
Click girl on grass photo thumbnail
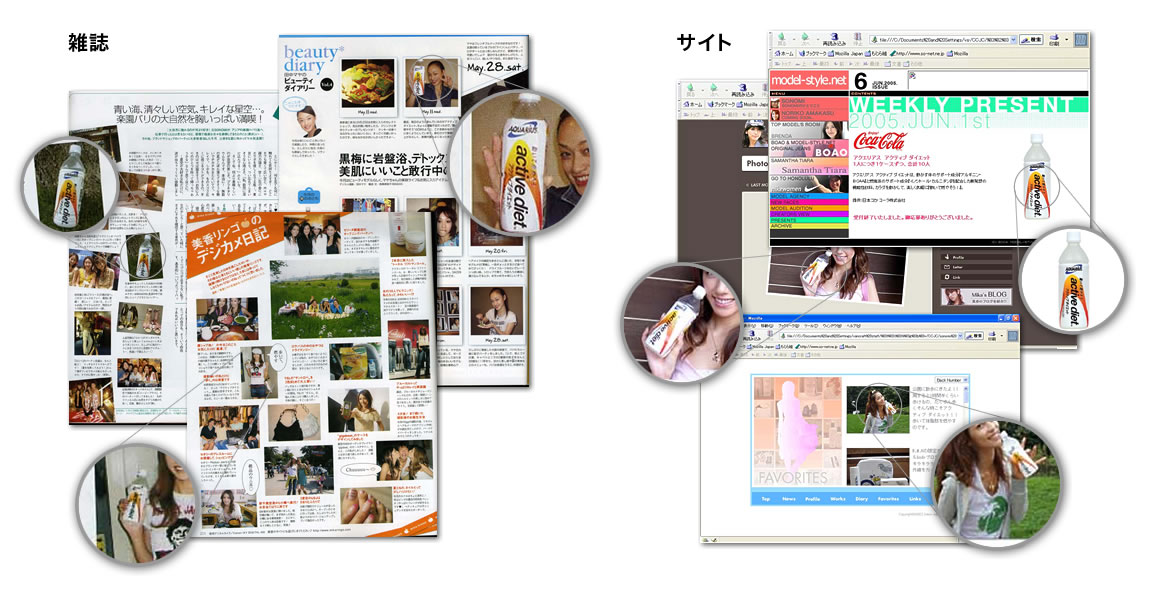pos(878,409)
